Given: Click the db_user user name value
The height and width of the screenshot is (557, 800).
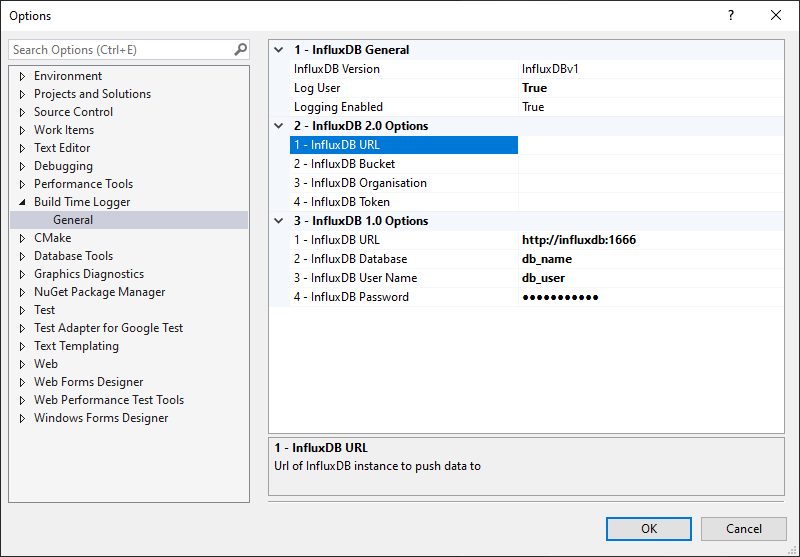Looking at the screenshot, I should coord(543,278).
